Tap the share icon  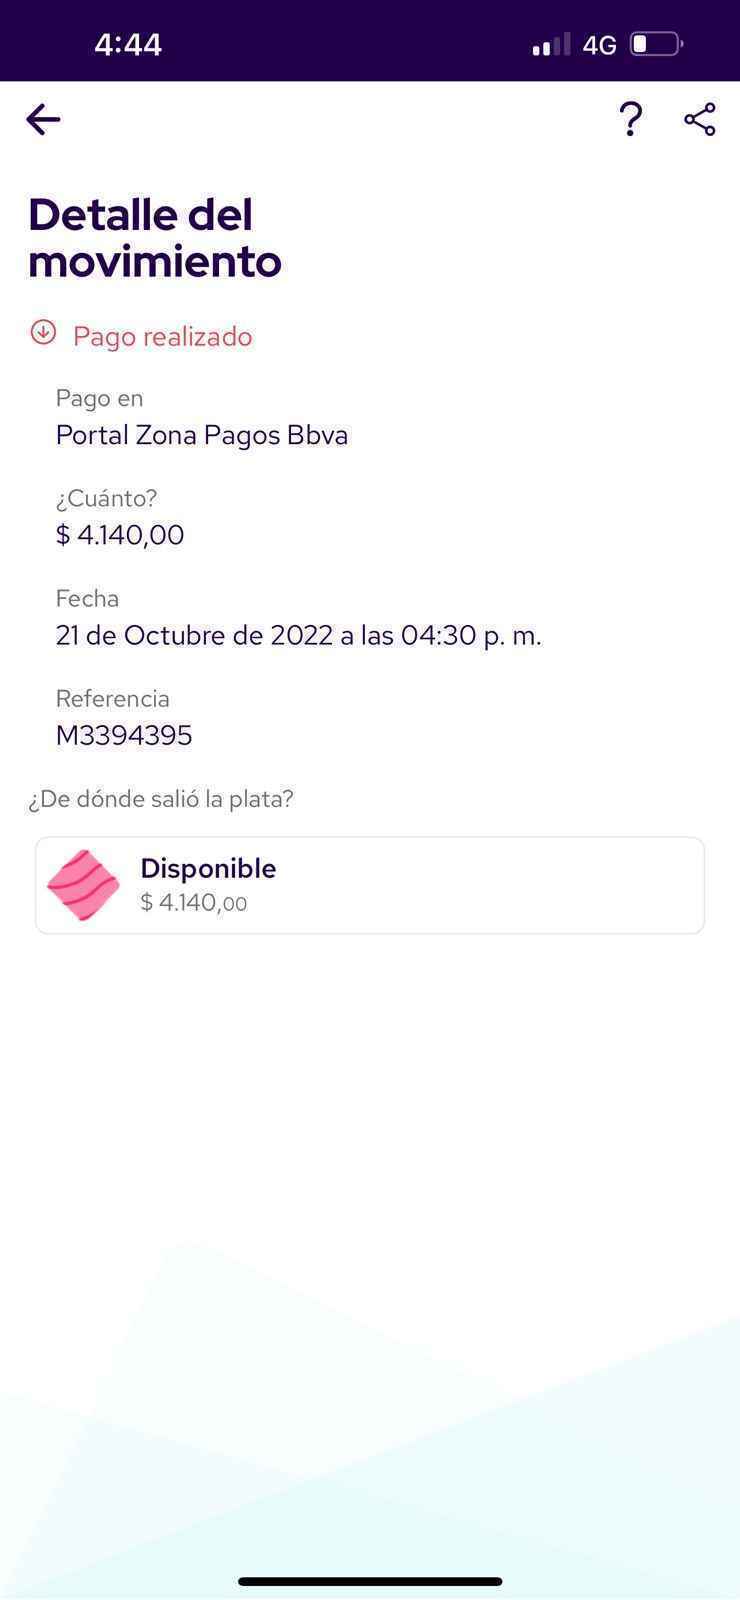[700, 119]
